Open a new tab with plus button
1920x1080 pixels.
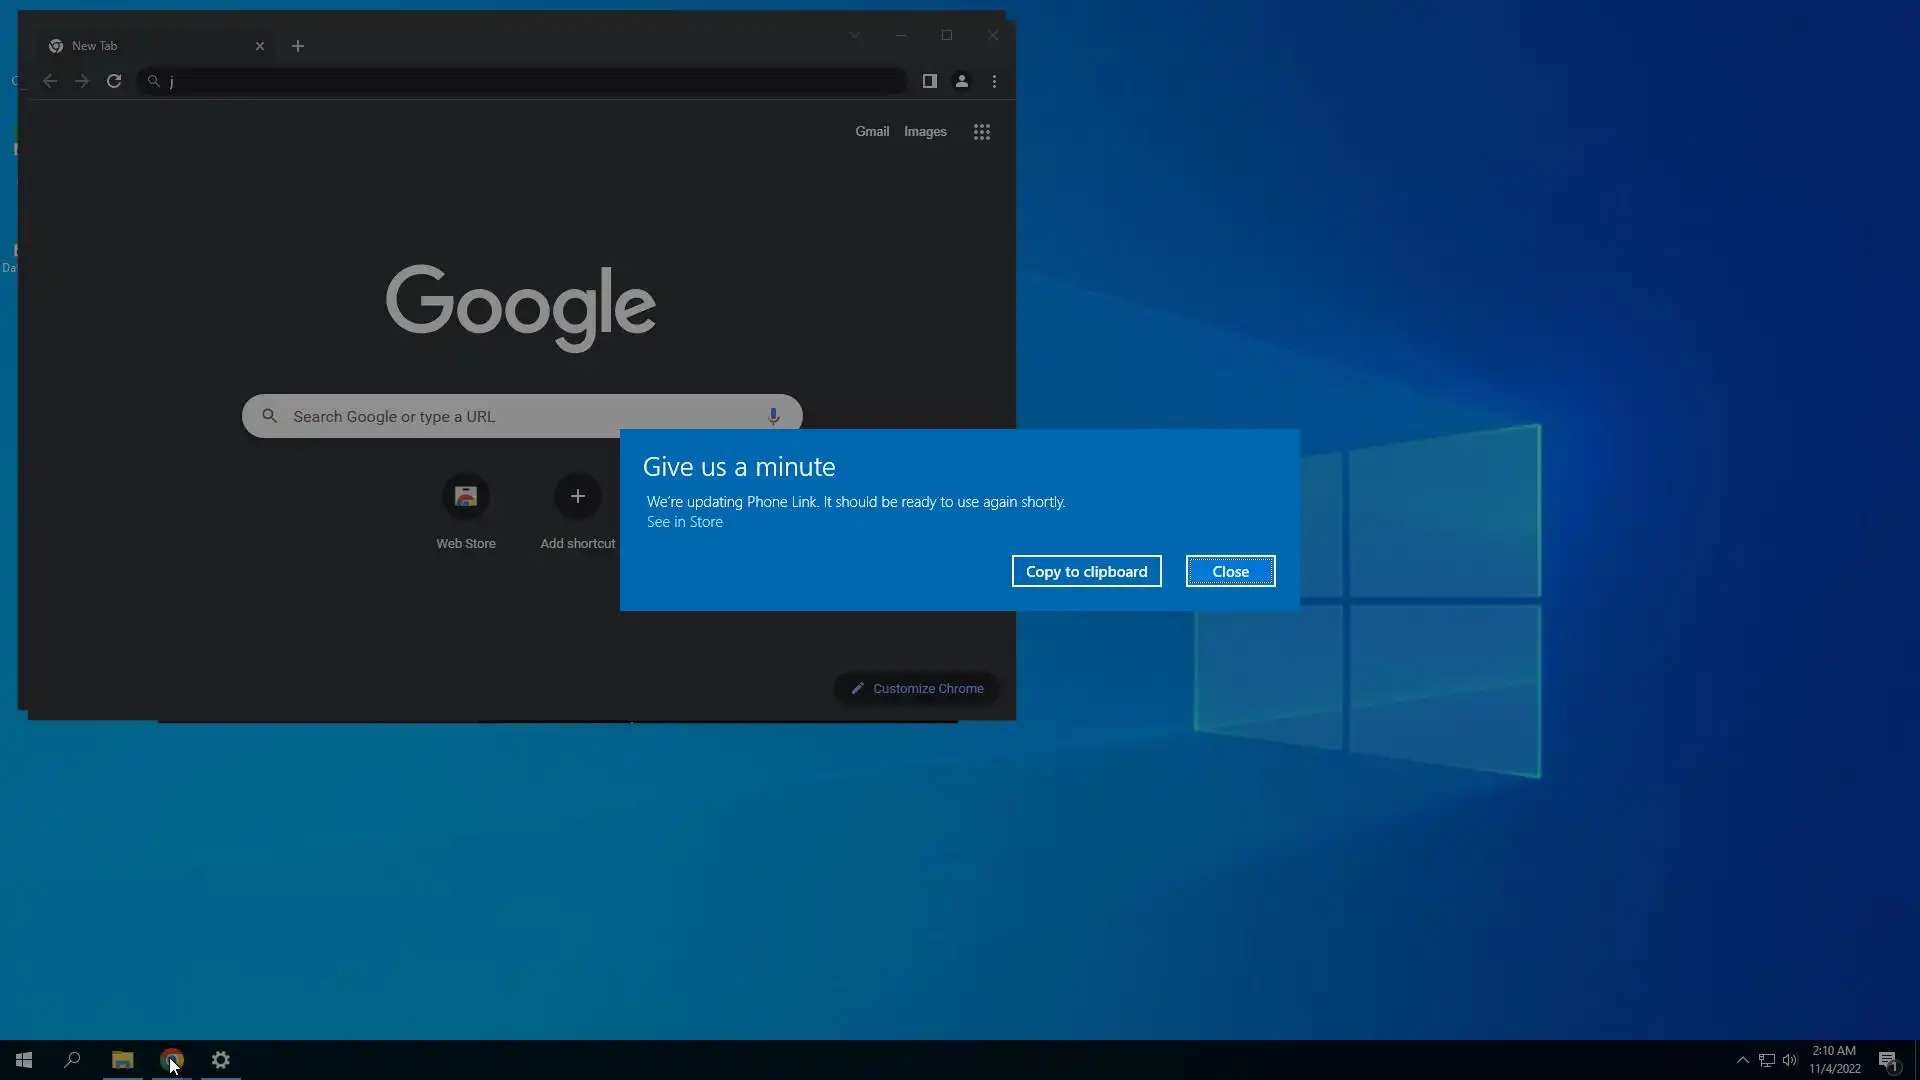298,46
